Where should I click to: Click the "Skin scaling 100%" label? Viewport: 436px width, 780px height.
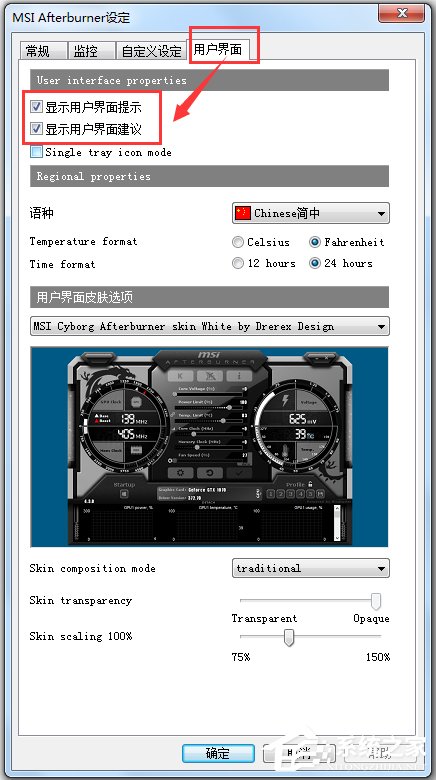pyautogui.click(x=81, y=636)
